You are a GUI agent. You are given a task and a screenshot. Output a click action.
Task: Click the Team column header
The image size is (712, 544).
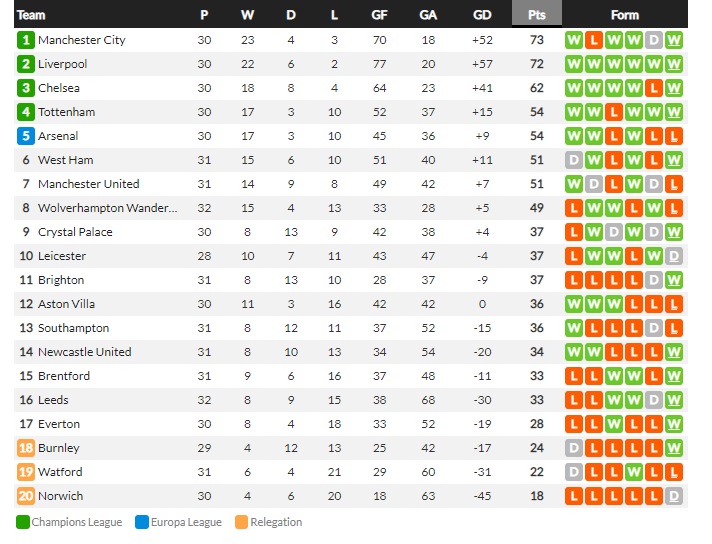[x=31, y=15]
